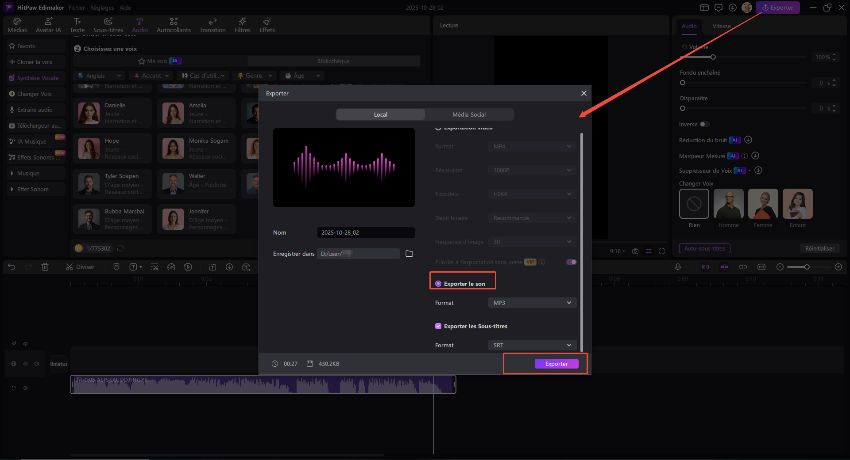Click the folder icon beside save path
Screen dimensions: 850x460
(409, 254)
